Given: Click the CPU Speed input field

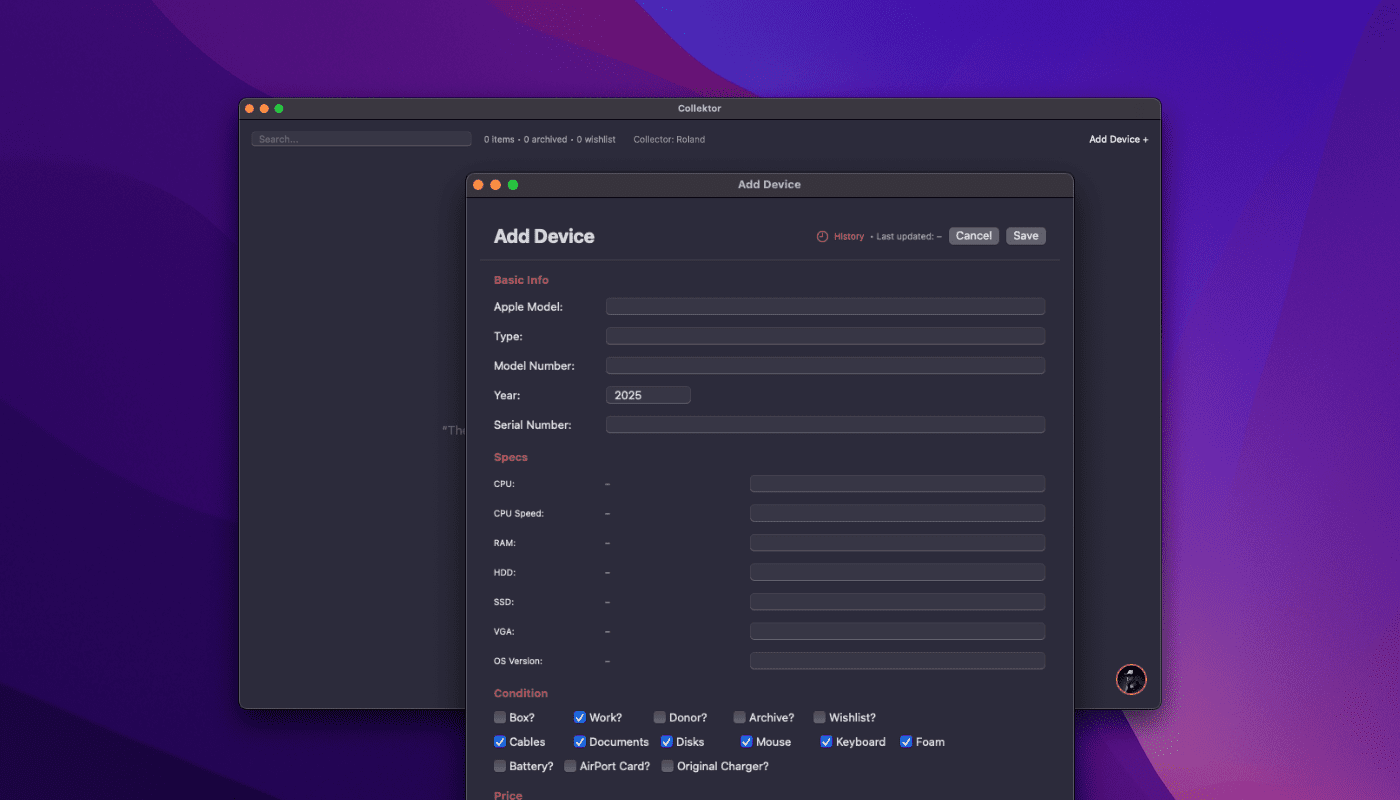Looking at the screenshot, I should coord(897,513).
